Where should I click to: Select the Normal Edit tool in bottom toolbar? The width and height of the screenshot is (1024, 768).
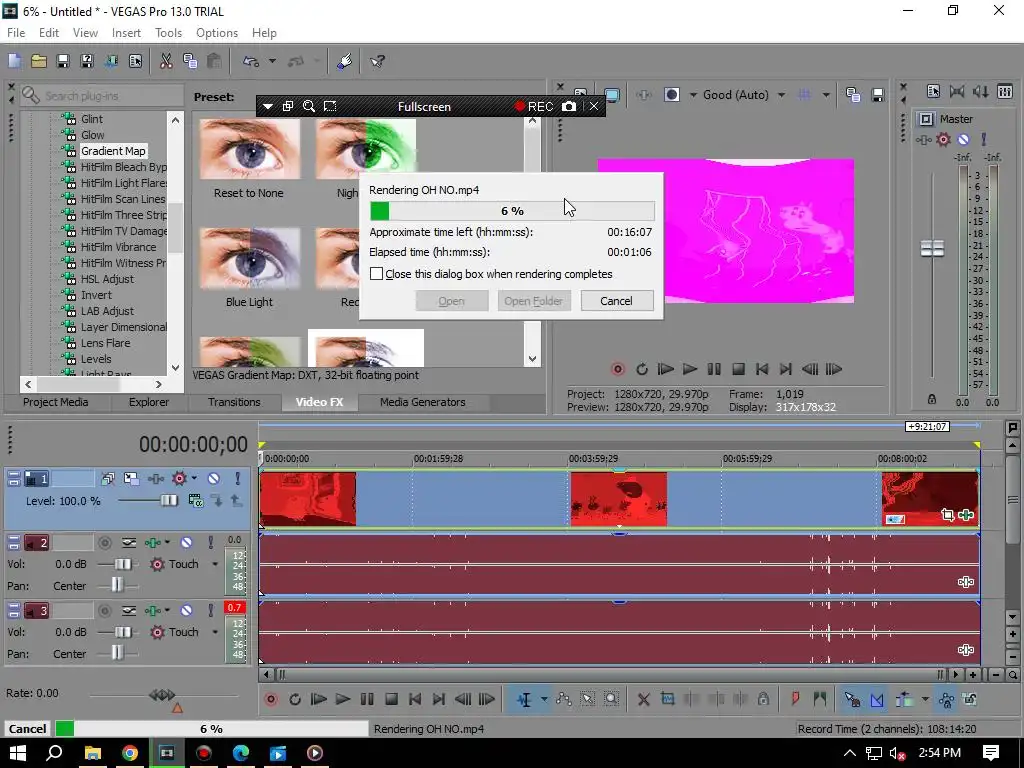pyautogui.click(x=524, y=699)
